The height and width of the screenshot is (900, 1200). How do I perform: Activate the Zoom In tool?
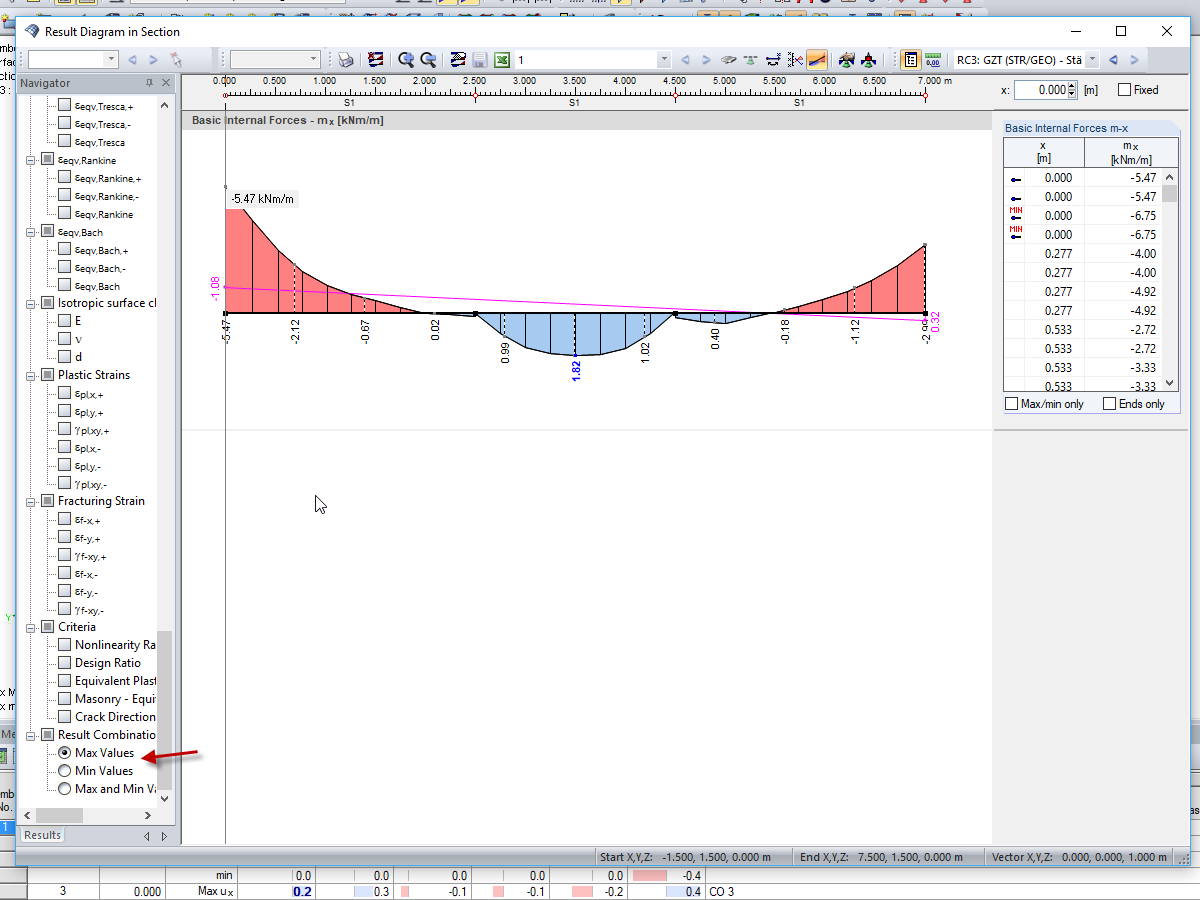coord(405,60)
